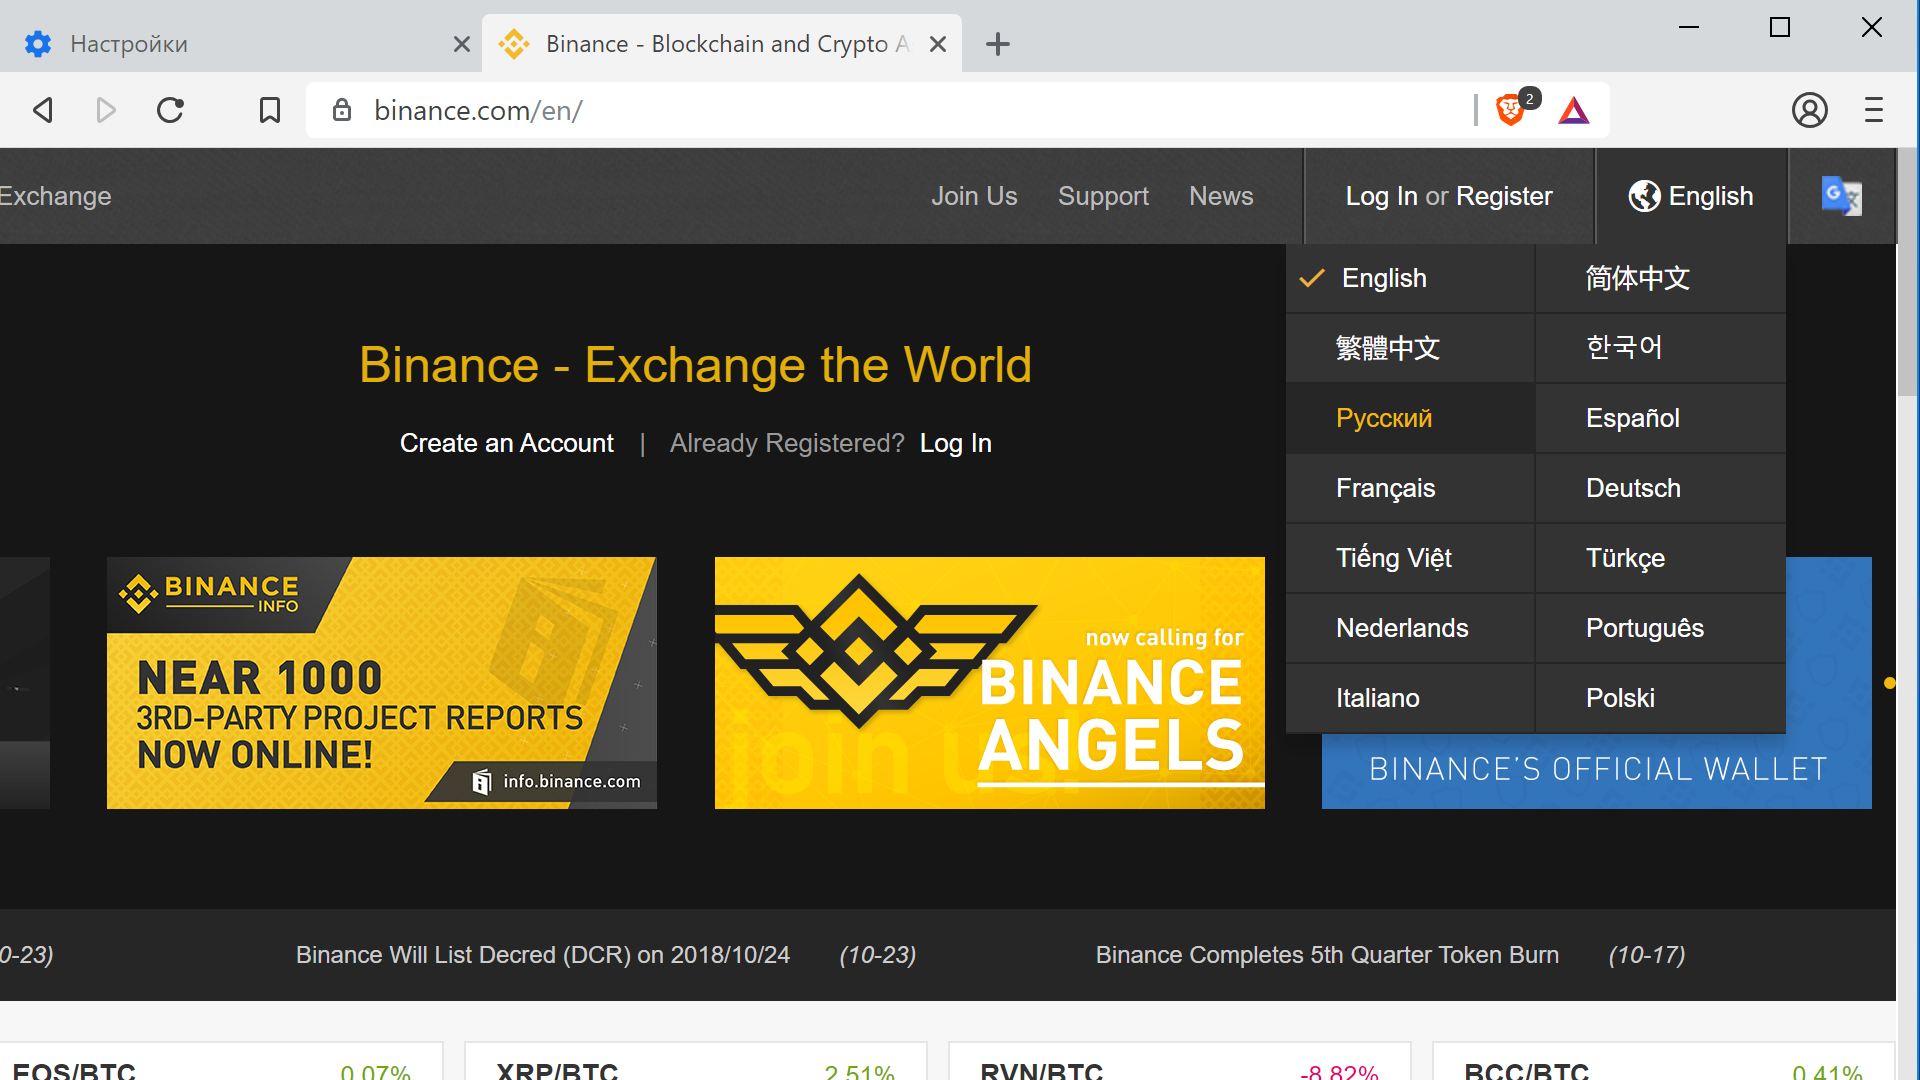
Task: Open Brave Rewards triangle icon
Action: coord(1574,110)
